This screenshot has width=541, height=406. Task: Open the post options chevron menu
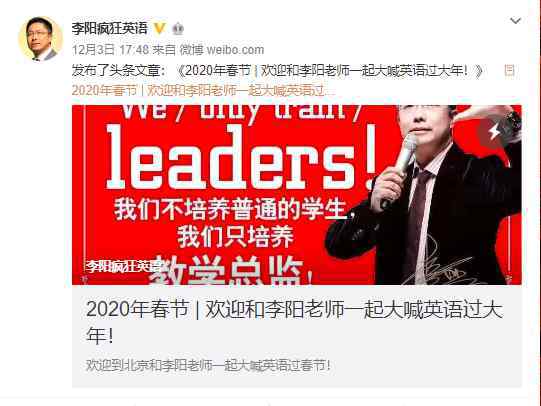click(x=515, y=21)
